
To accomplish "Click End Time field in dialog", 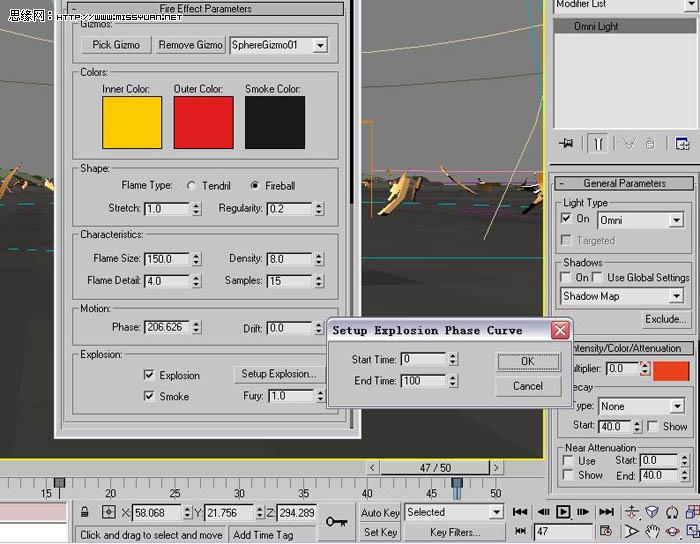I will [423, 381].
